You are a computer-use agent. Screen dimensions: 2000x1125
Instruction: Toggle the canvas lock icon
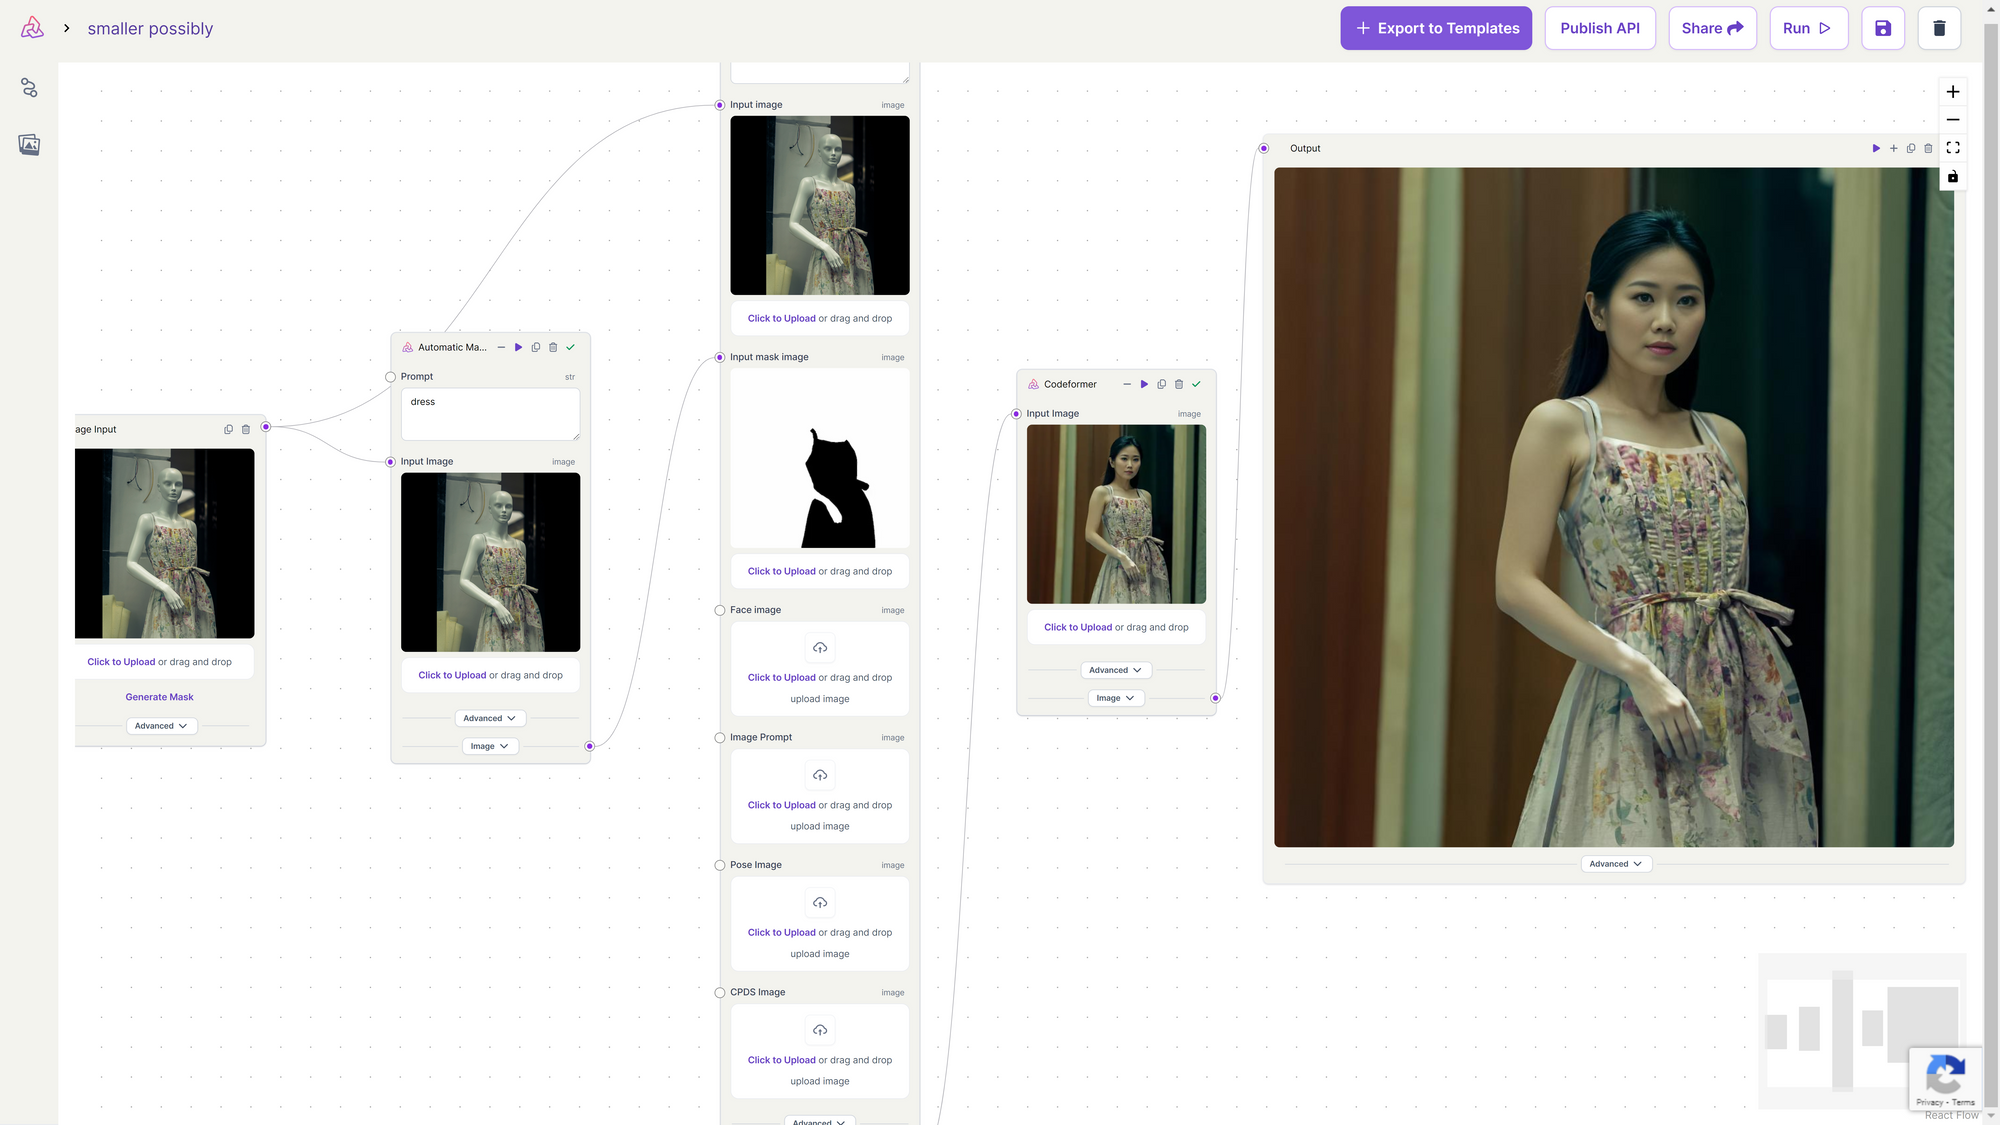click(1952, 177)
